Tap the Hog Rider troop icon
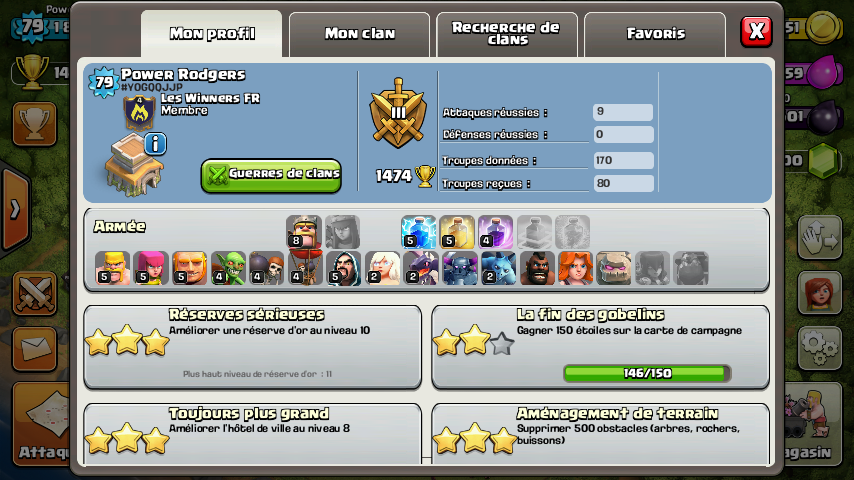Image resolution: width=854 pixels, height=480 pixels. (537, 268)
